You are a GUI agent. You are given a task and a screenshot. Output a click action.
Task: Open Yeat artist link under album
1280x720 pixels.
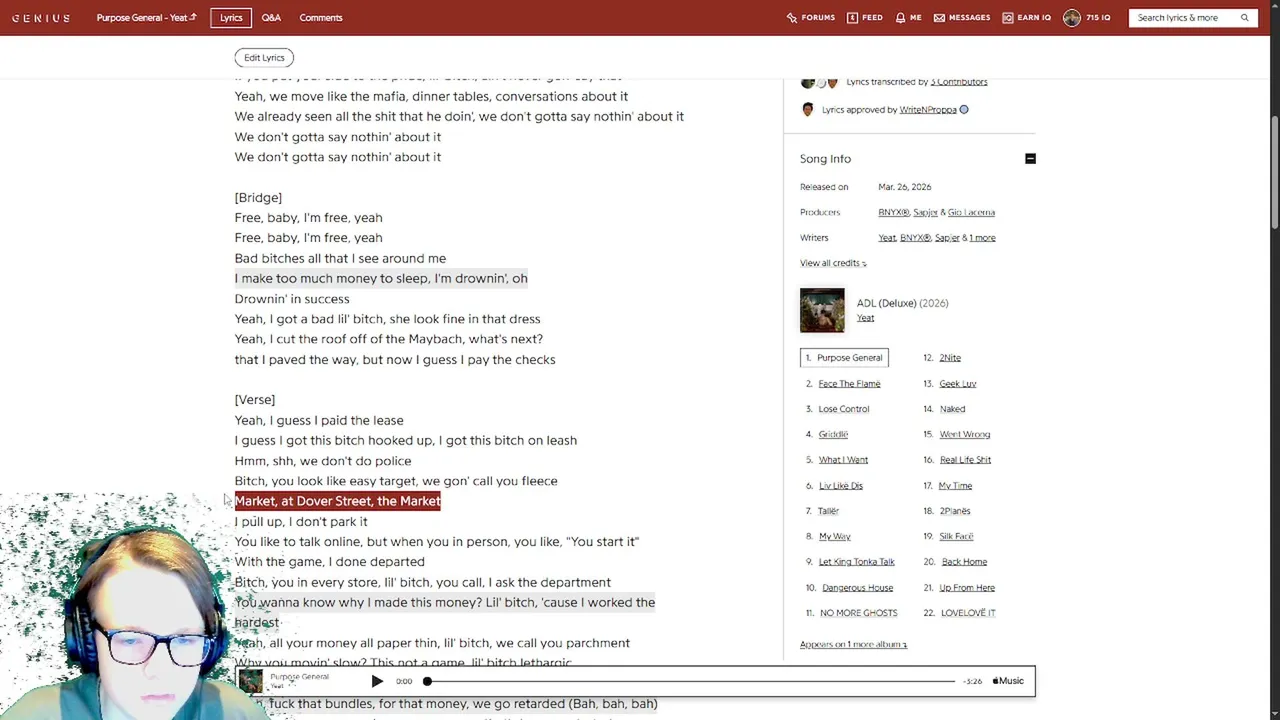coord(865,319)
